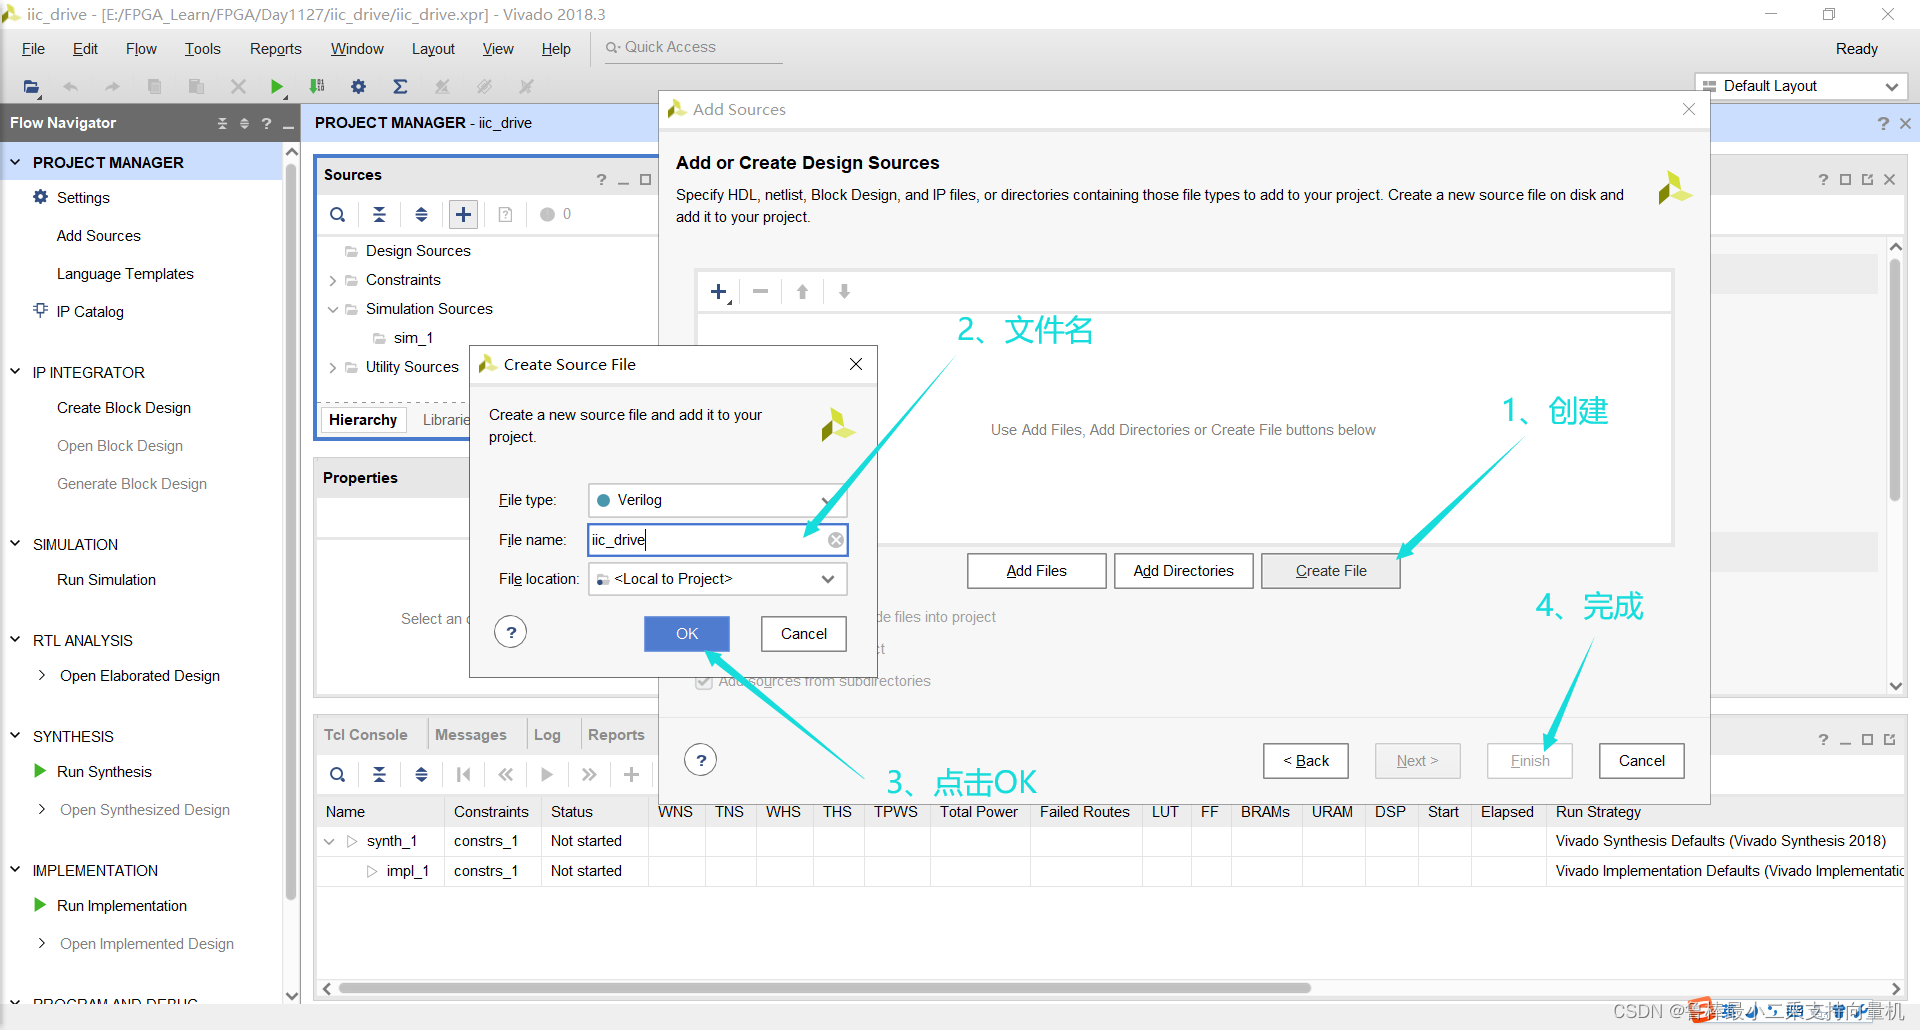1920x1030 pixels.
Task: Click the Add Directories button
Action: (1184, 571)
